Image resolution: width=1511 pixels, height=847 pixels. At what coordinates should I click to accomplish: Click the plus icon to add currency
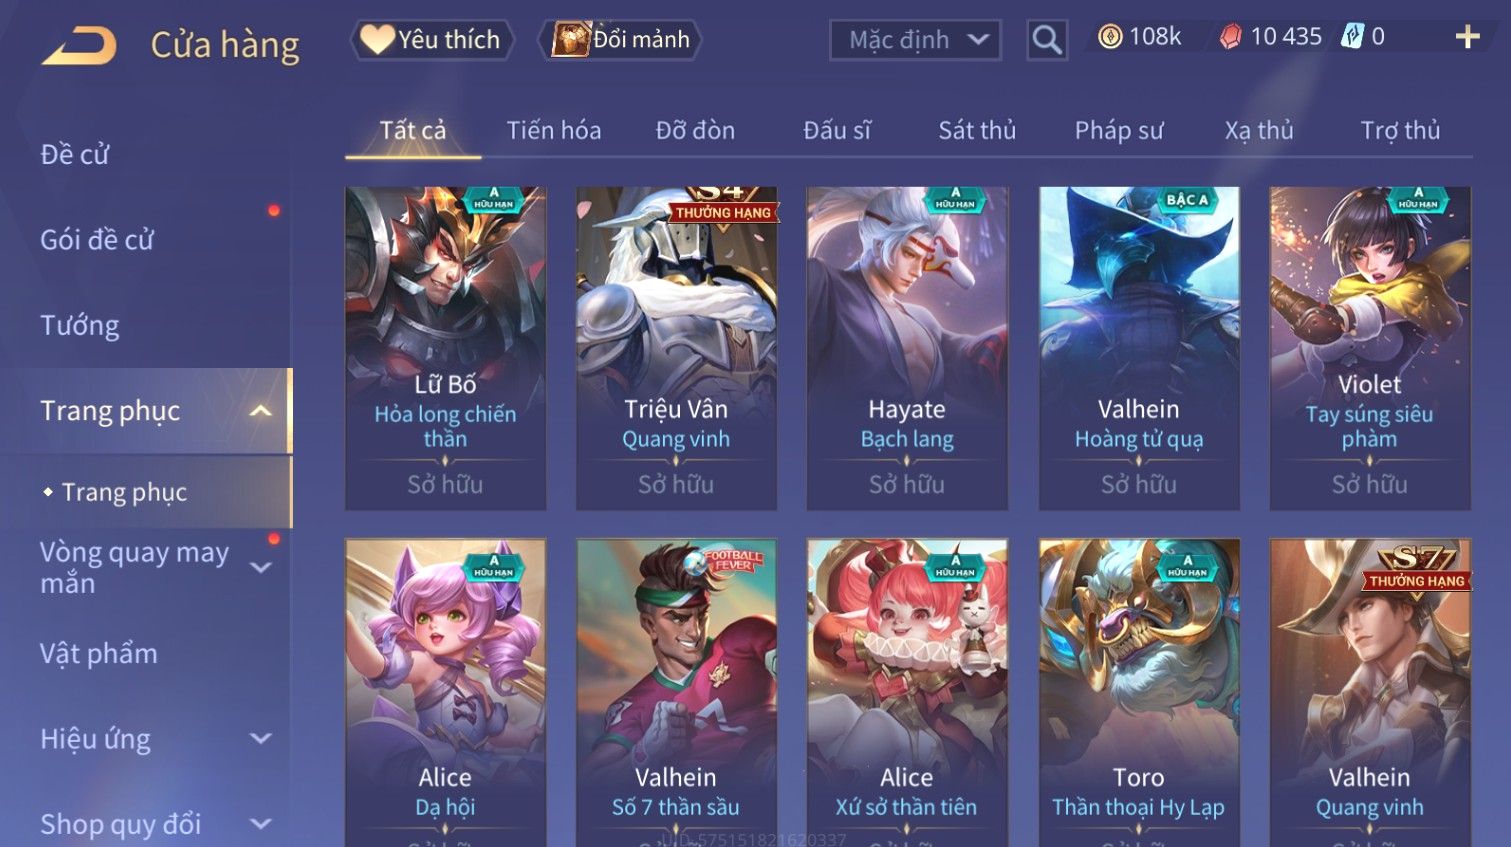click(x=1467, y=37)
